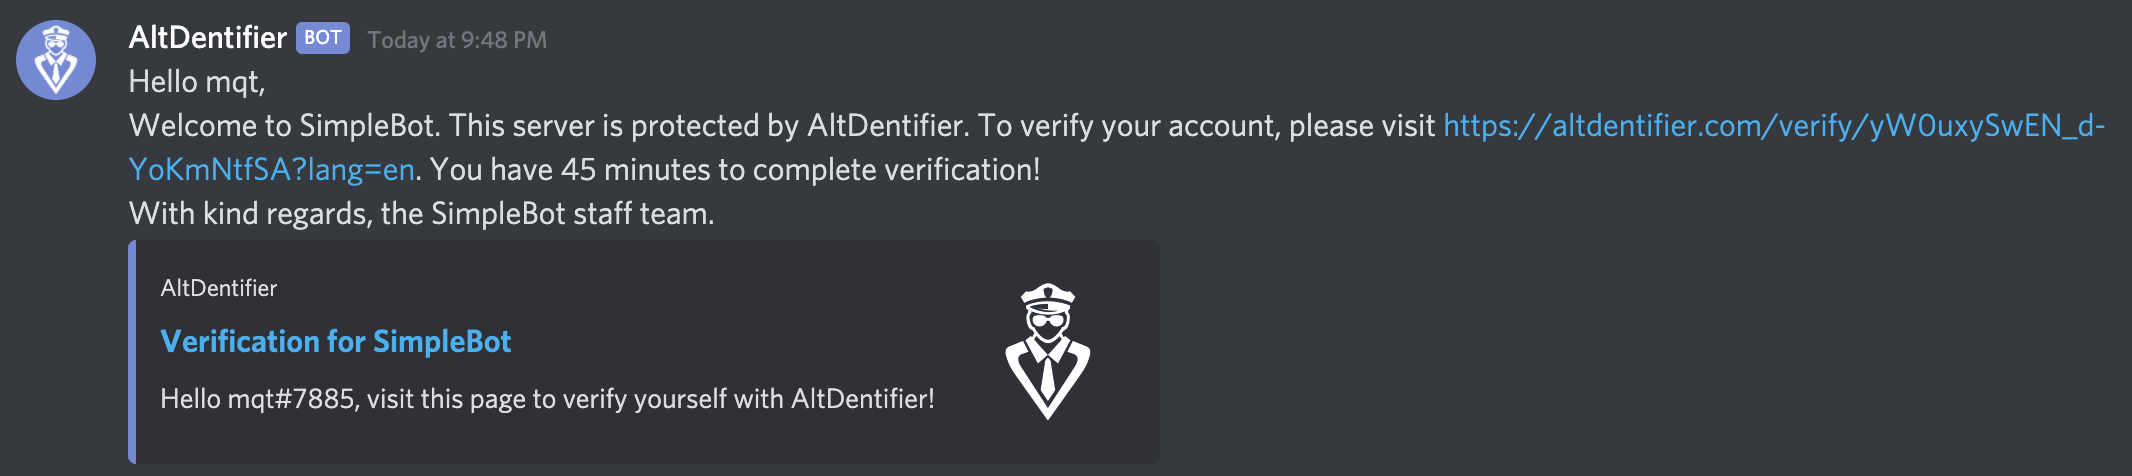Click the AltDentifier author name in embed
Screen dimensions: 2132x476
point(219,288)
